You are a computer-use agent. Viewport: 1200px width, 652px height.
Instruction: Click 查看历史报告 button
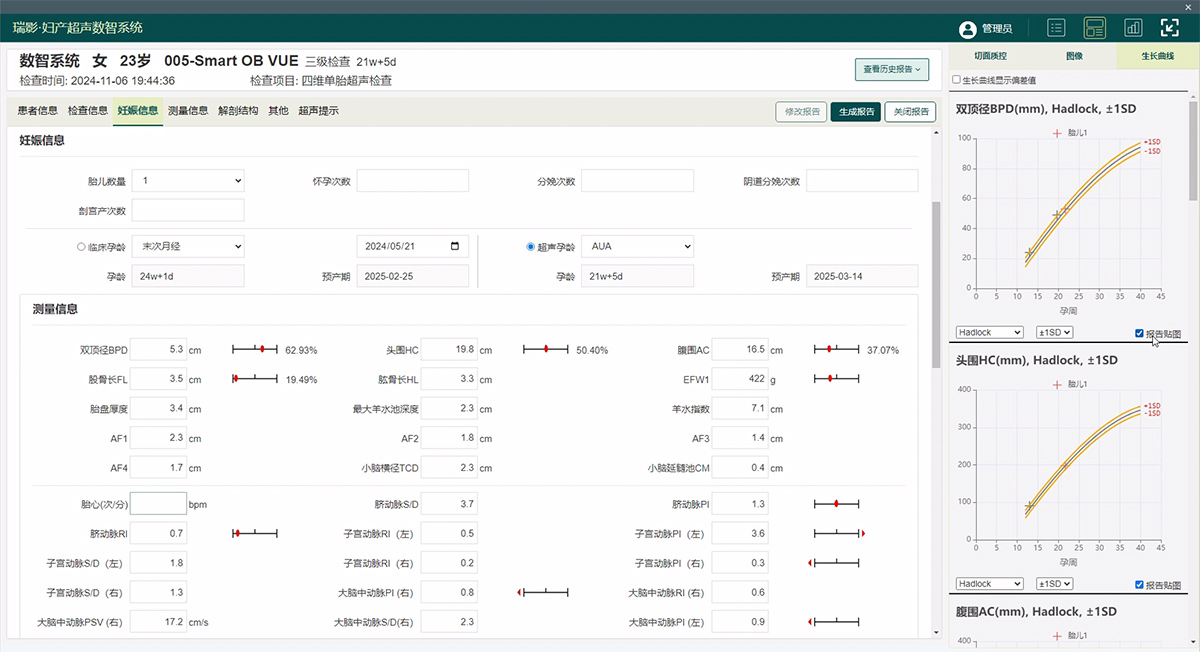892,70
